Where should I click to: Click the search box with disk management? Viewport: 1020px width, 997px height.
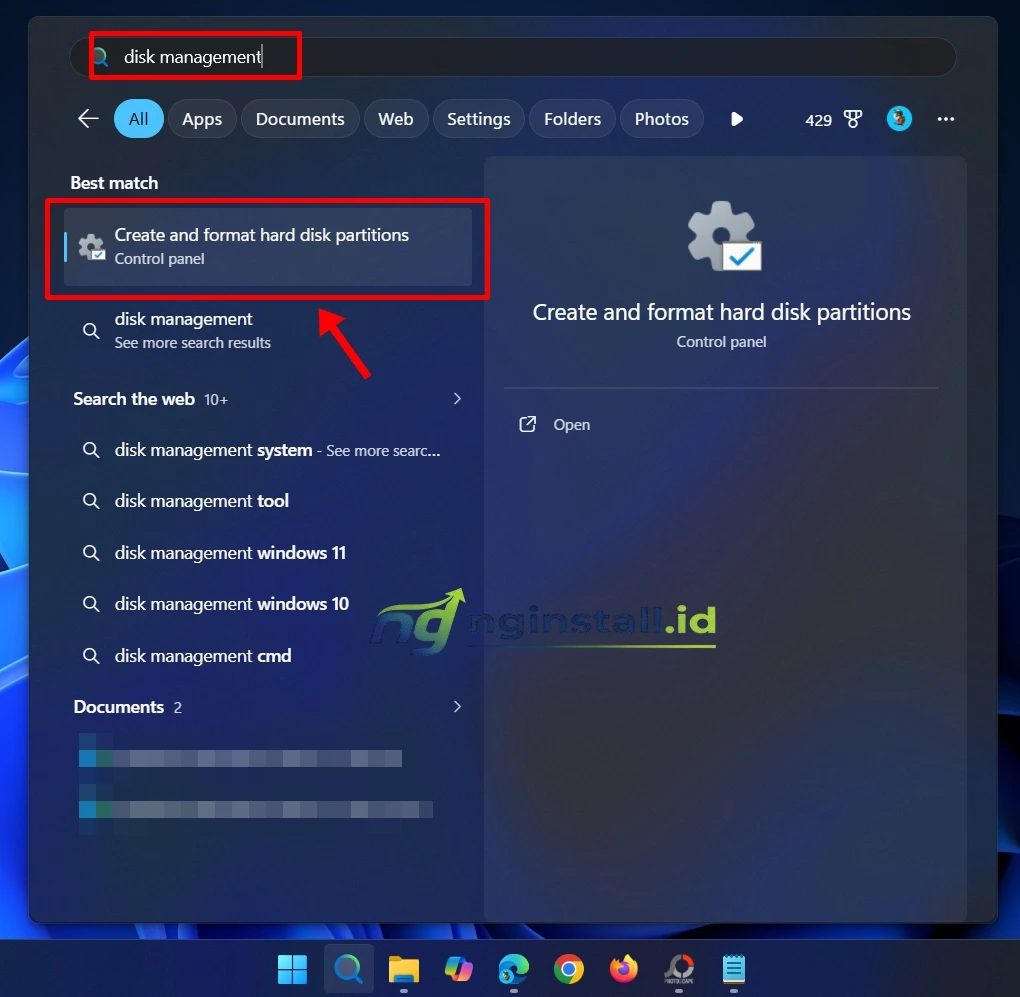[x=513, y=57]
